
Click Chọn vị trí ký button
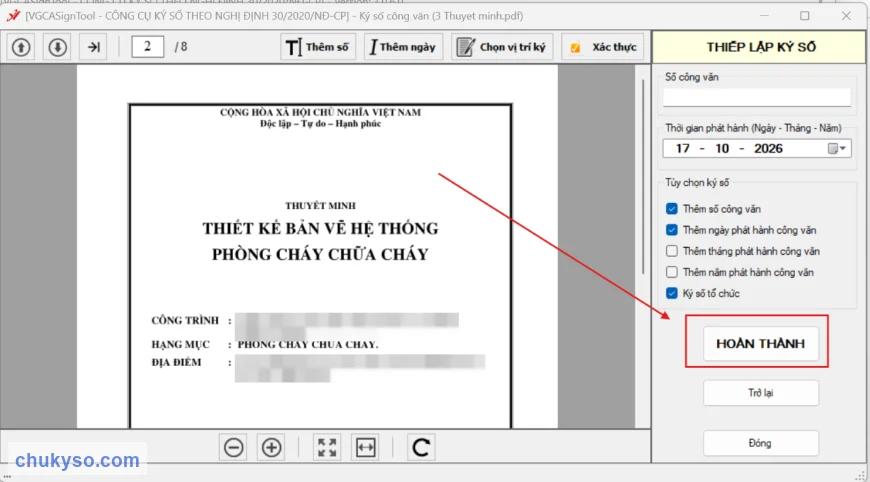[x=502, y=47]
